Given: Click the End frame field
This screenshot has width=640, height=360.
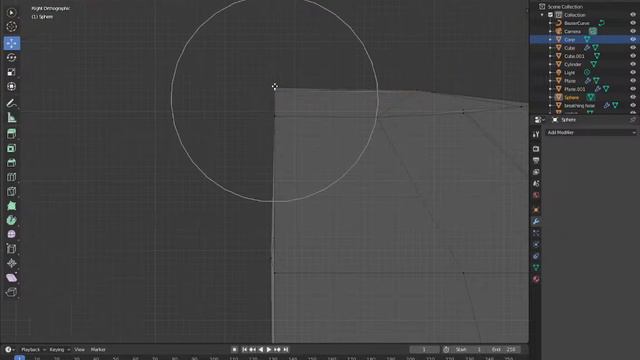Looking at the screenshot, I should tap(505, 349).
